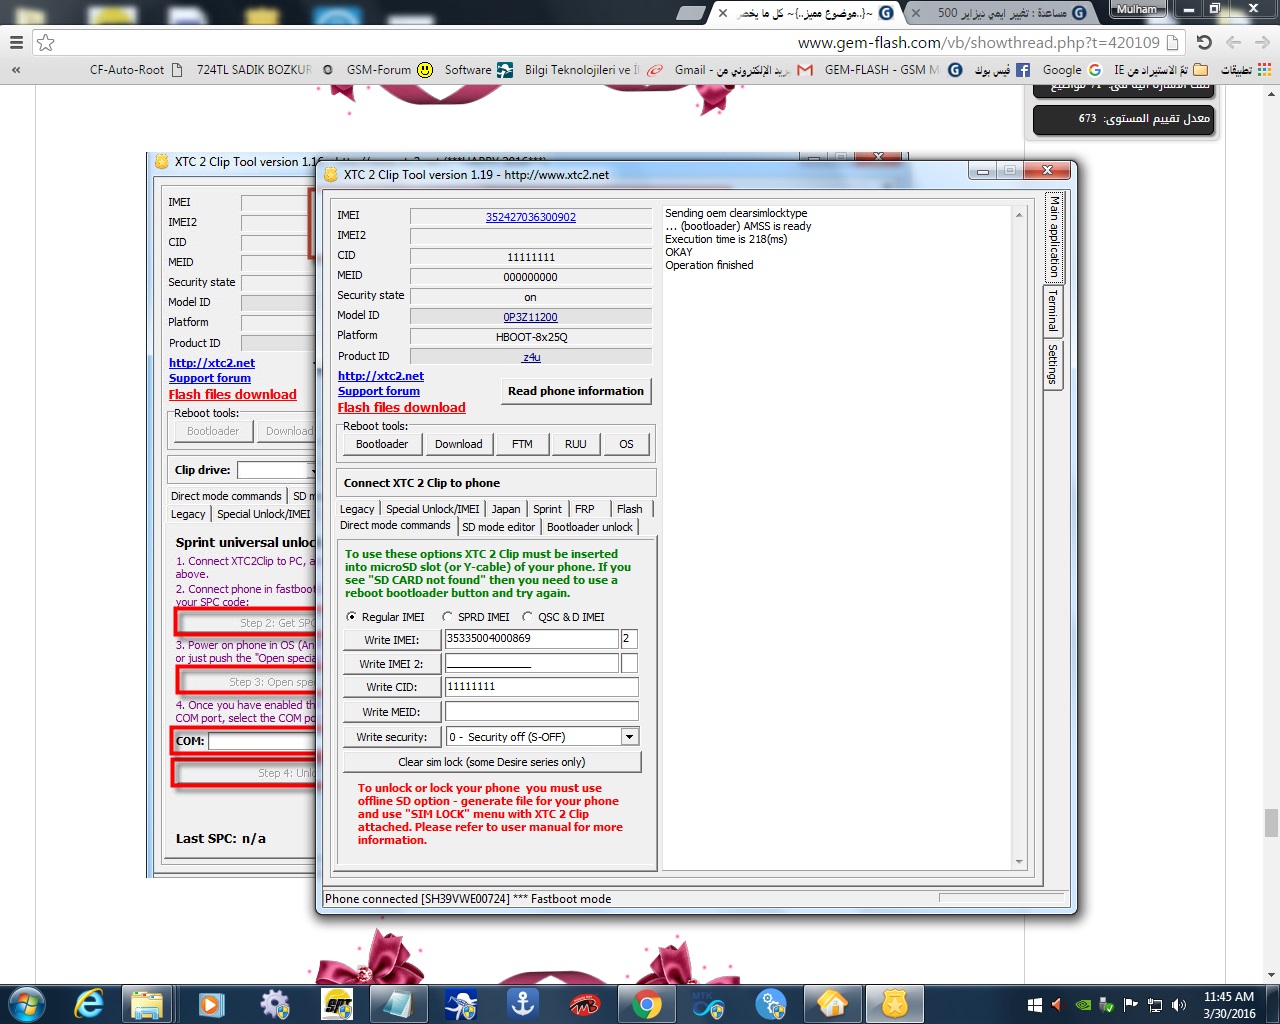Open Google Chrome taskbar icon
1280x1024 pixels.
(646, 1003)
